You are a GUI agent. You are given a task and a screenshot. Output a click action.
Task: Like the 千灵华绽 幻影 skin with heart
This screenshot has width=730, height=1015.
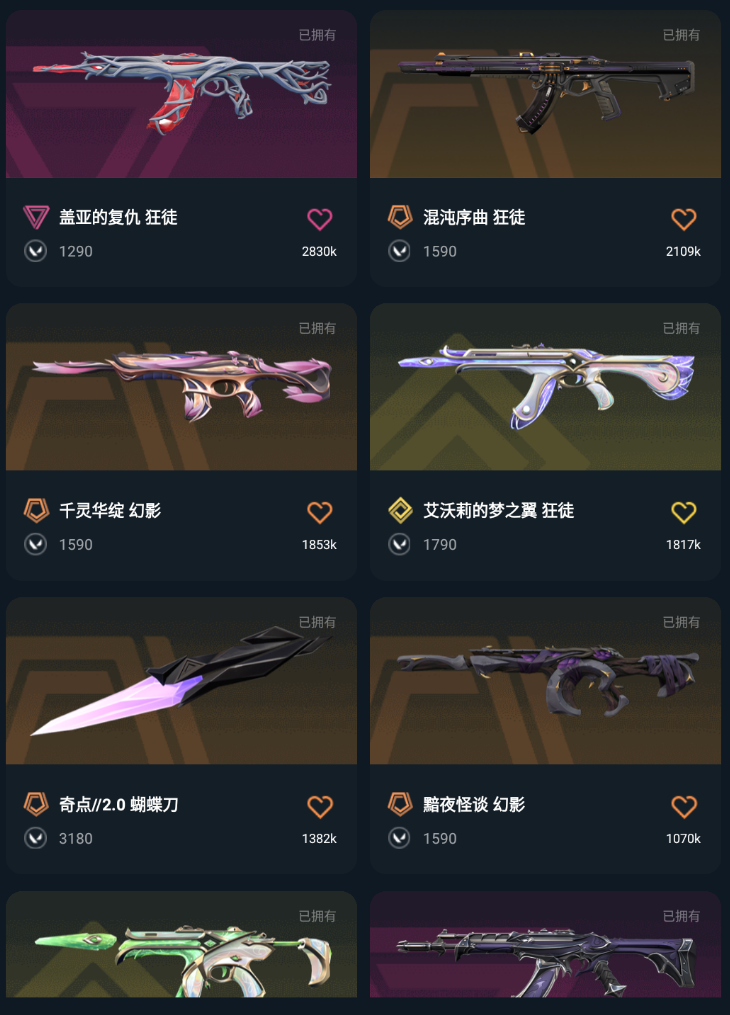coord(319,512)
